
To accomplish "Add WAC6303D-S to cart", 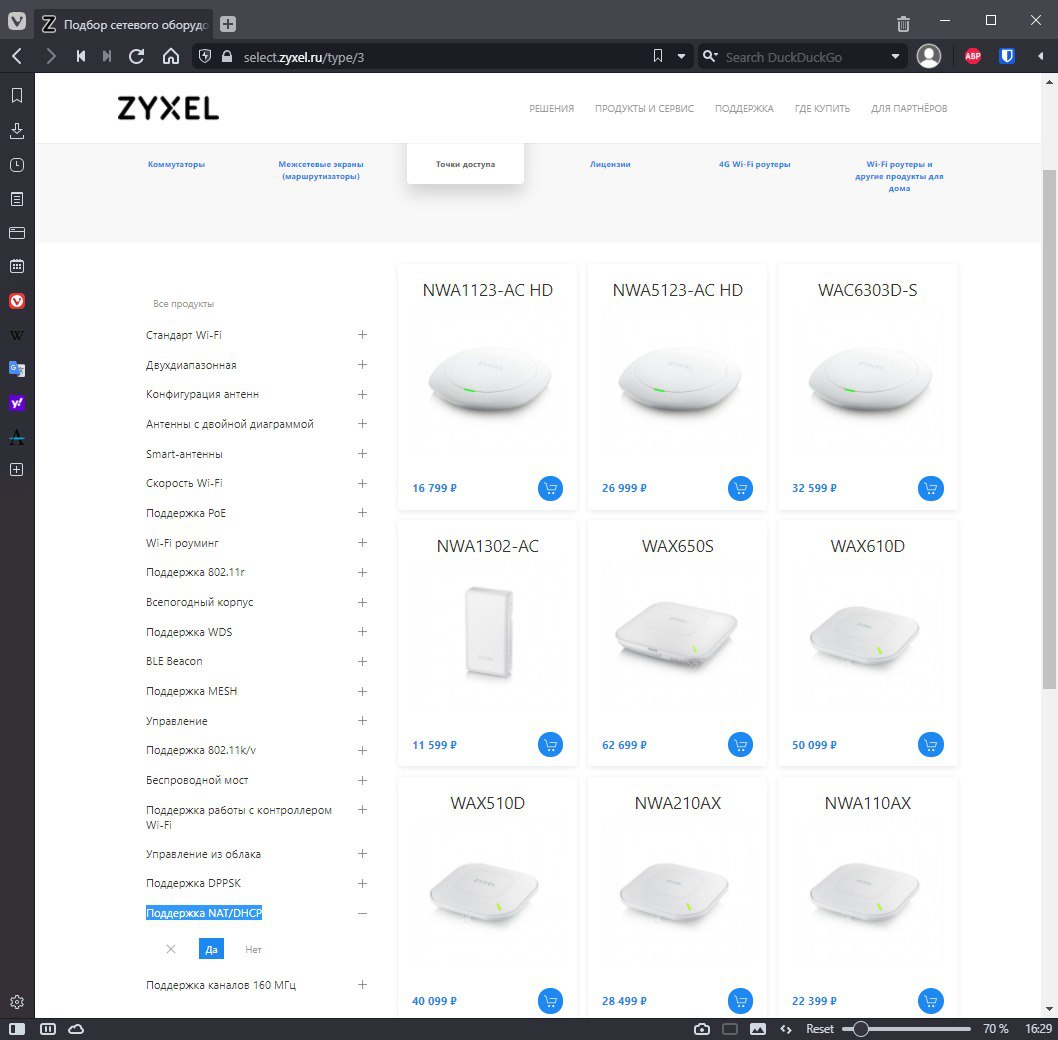I will [x=930, y=488].
